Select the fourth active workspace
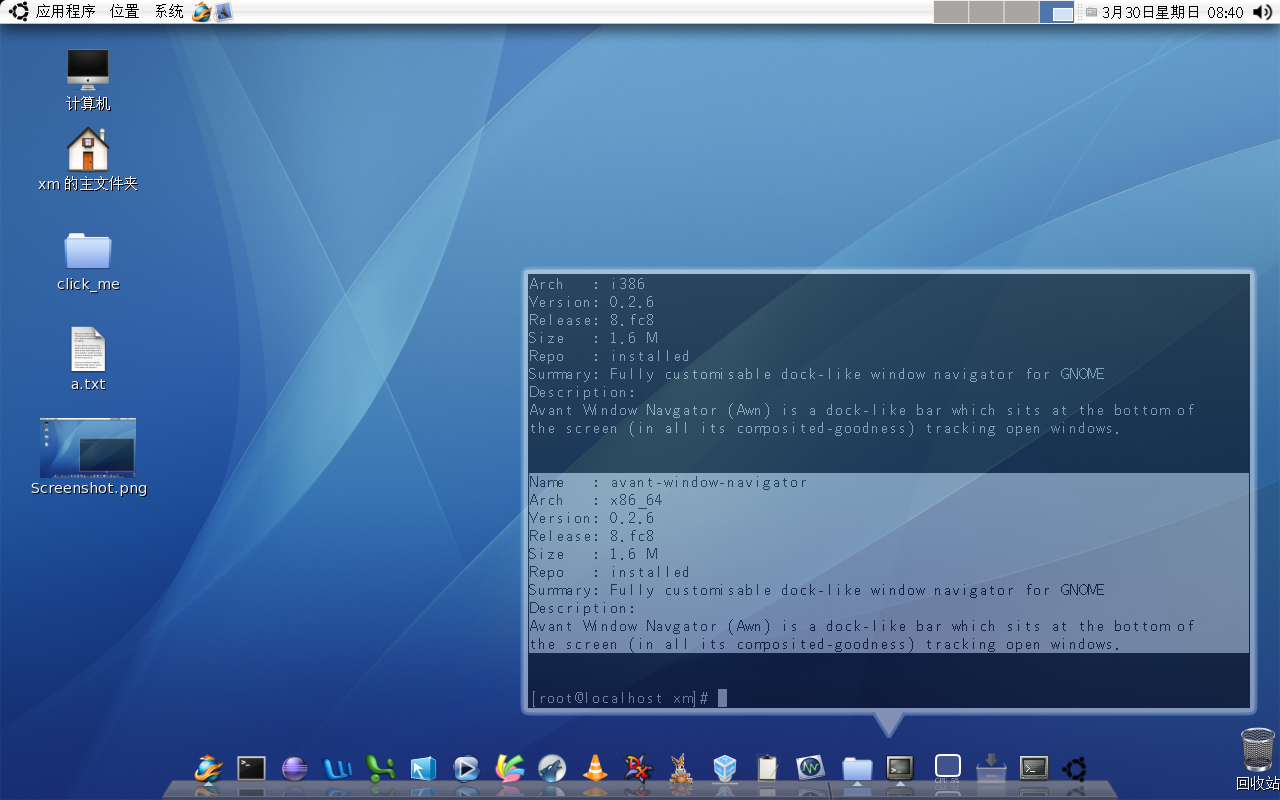The image size is (1280, 800). [1057, 12]
